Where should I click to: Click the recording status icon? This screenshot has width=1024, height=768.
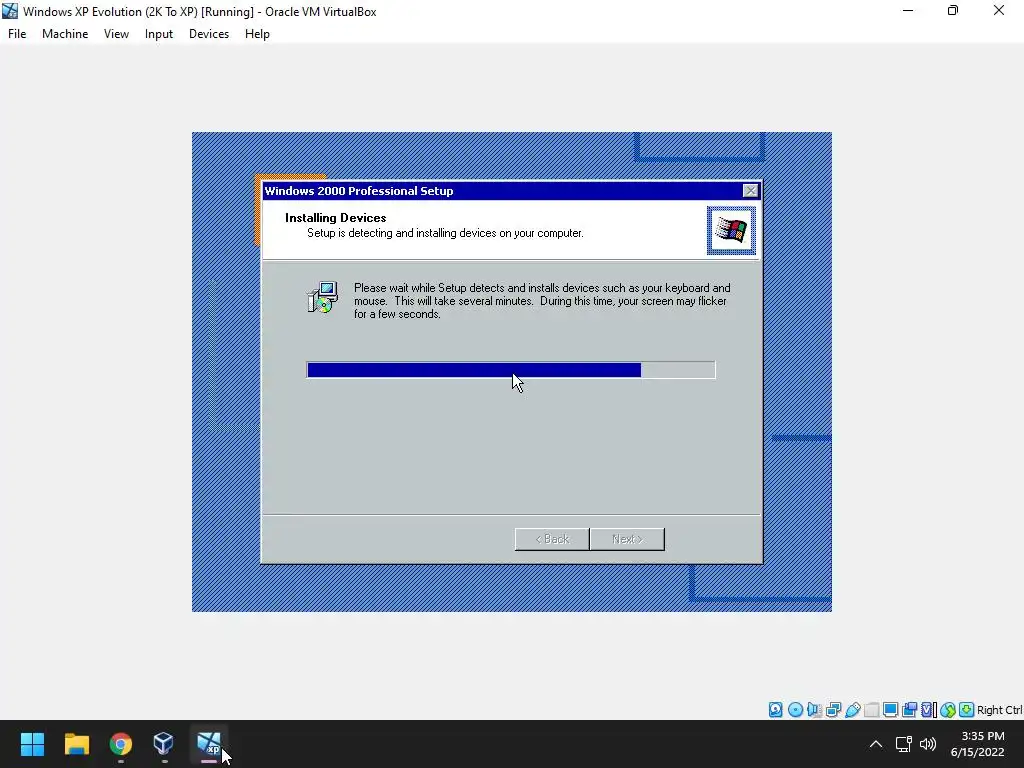click(909, 710)
